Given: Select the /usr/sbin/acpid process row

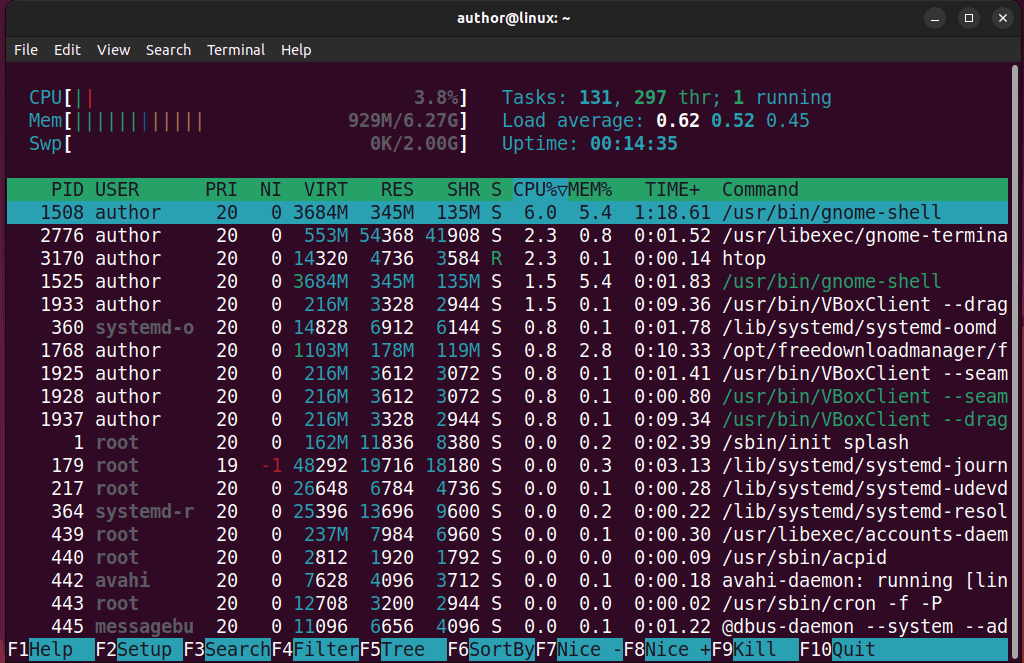Looking at the screenshot, I should tap(507, 558).
